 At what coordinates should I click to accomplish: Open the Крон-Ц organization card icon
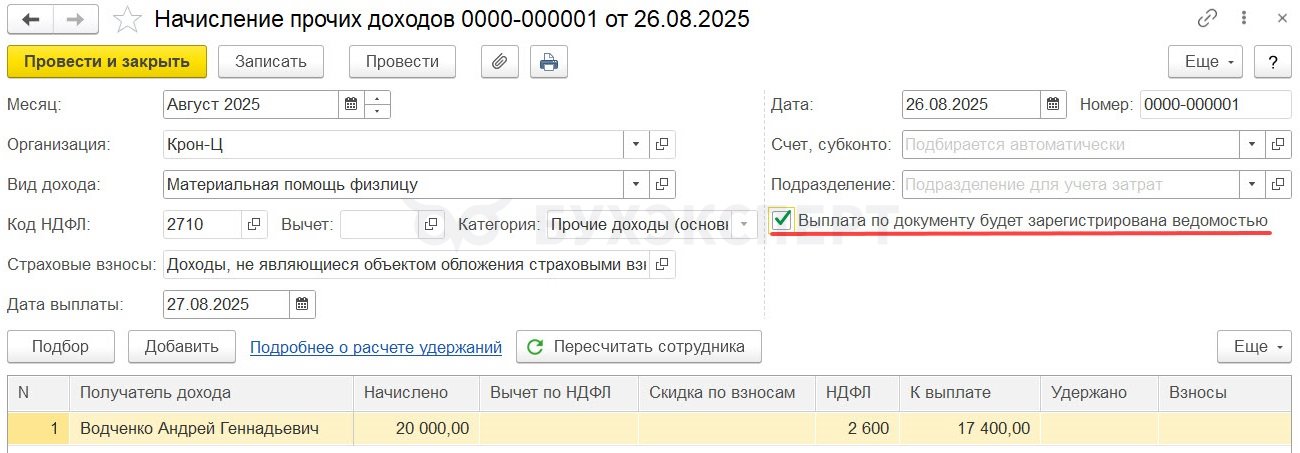coord(662,144)
